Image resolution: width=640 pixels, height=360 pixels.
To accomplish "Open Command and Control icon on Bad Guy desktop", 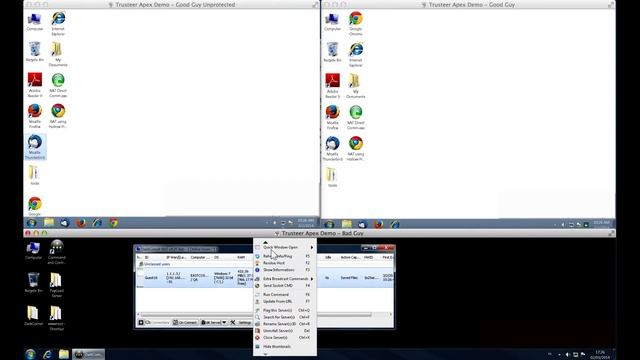I will pyautogui.click(x=57, y=252).
